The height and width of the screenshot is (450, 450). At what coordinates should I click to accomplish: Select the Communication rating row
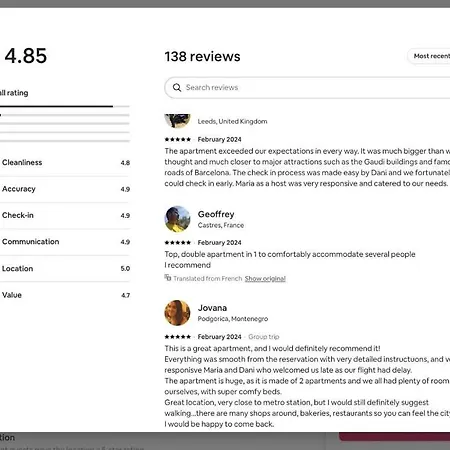pyautogui.click(x=65, y=242)
